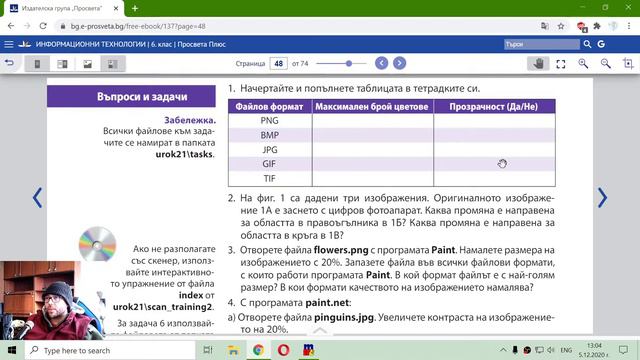Click the crop selection tool
Image resolution: width=640 pixels, height=360 pixels.
coord(628,63)
